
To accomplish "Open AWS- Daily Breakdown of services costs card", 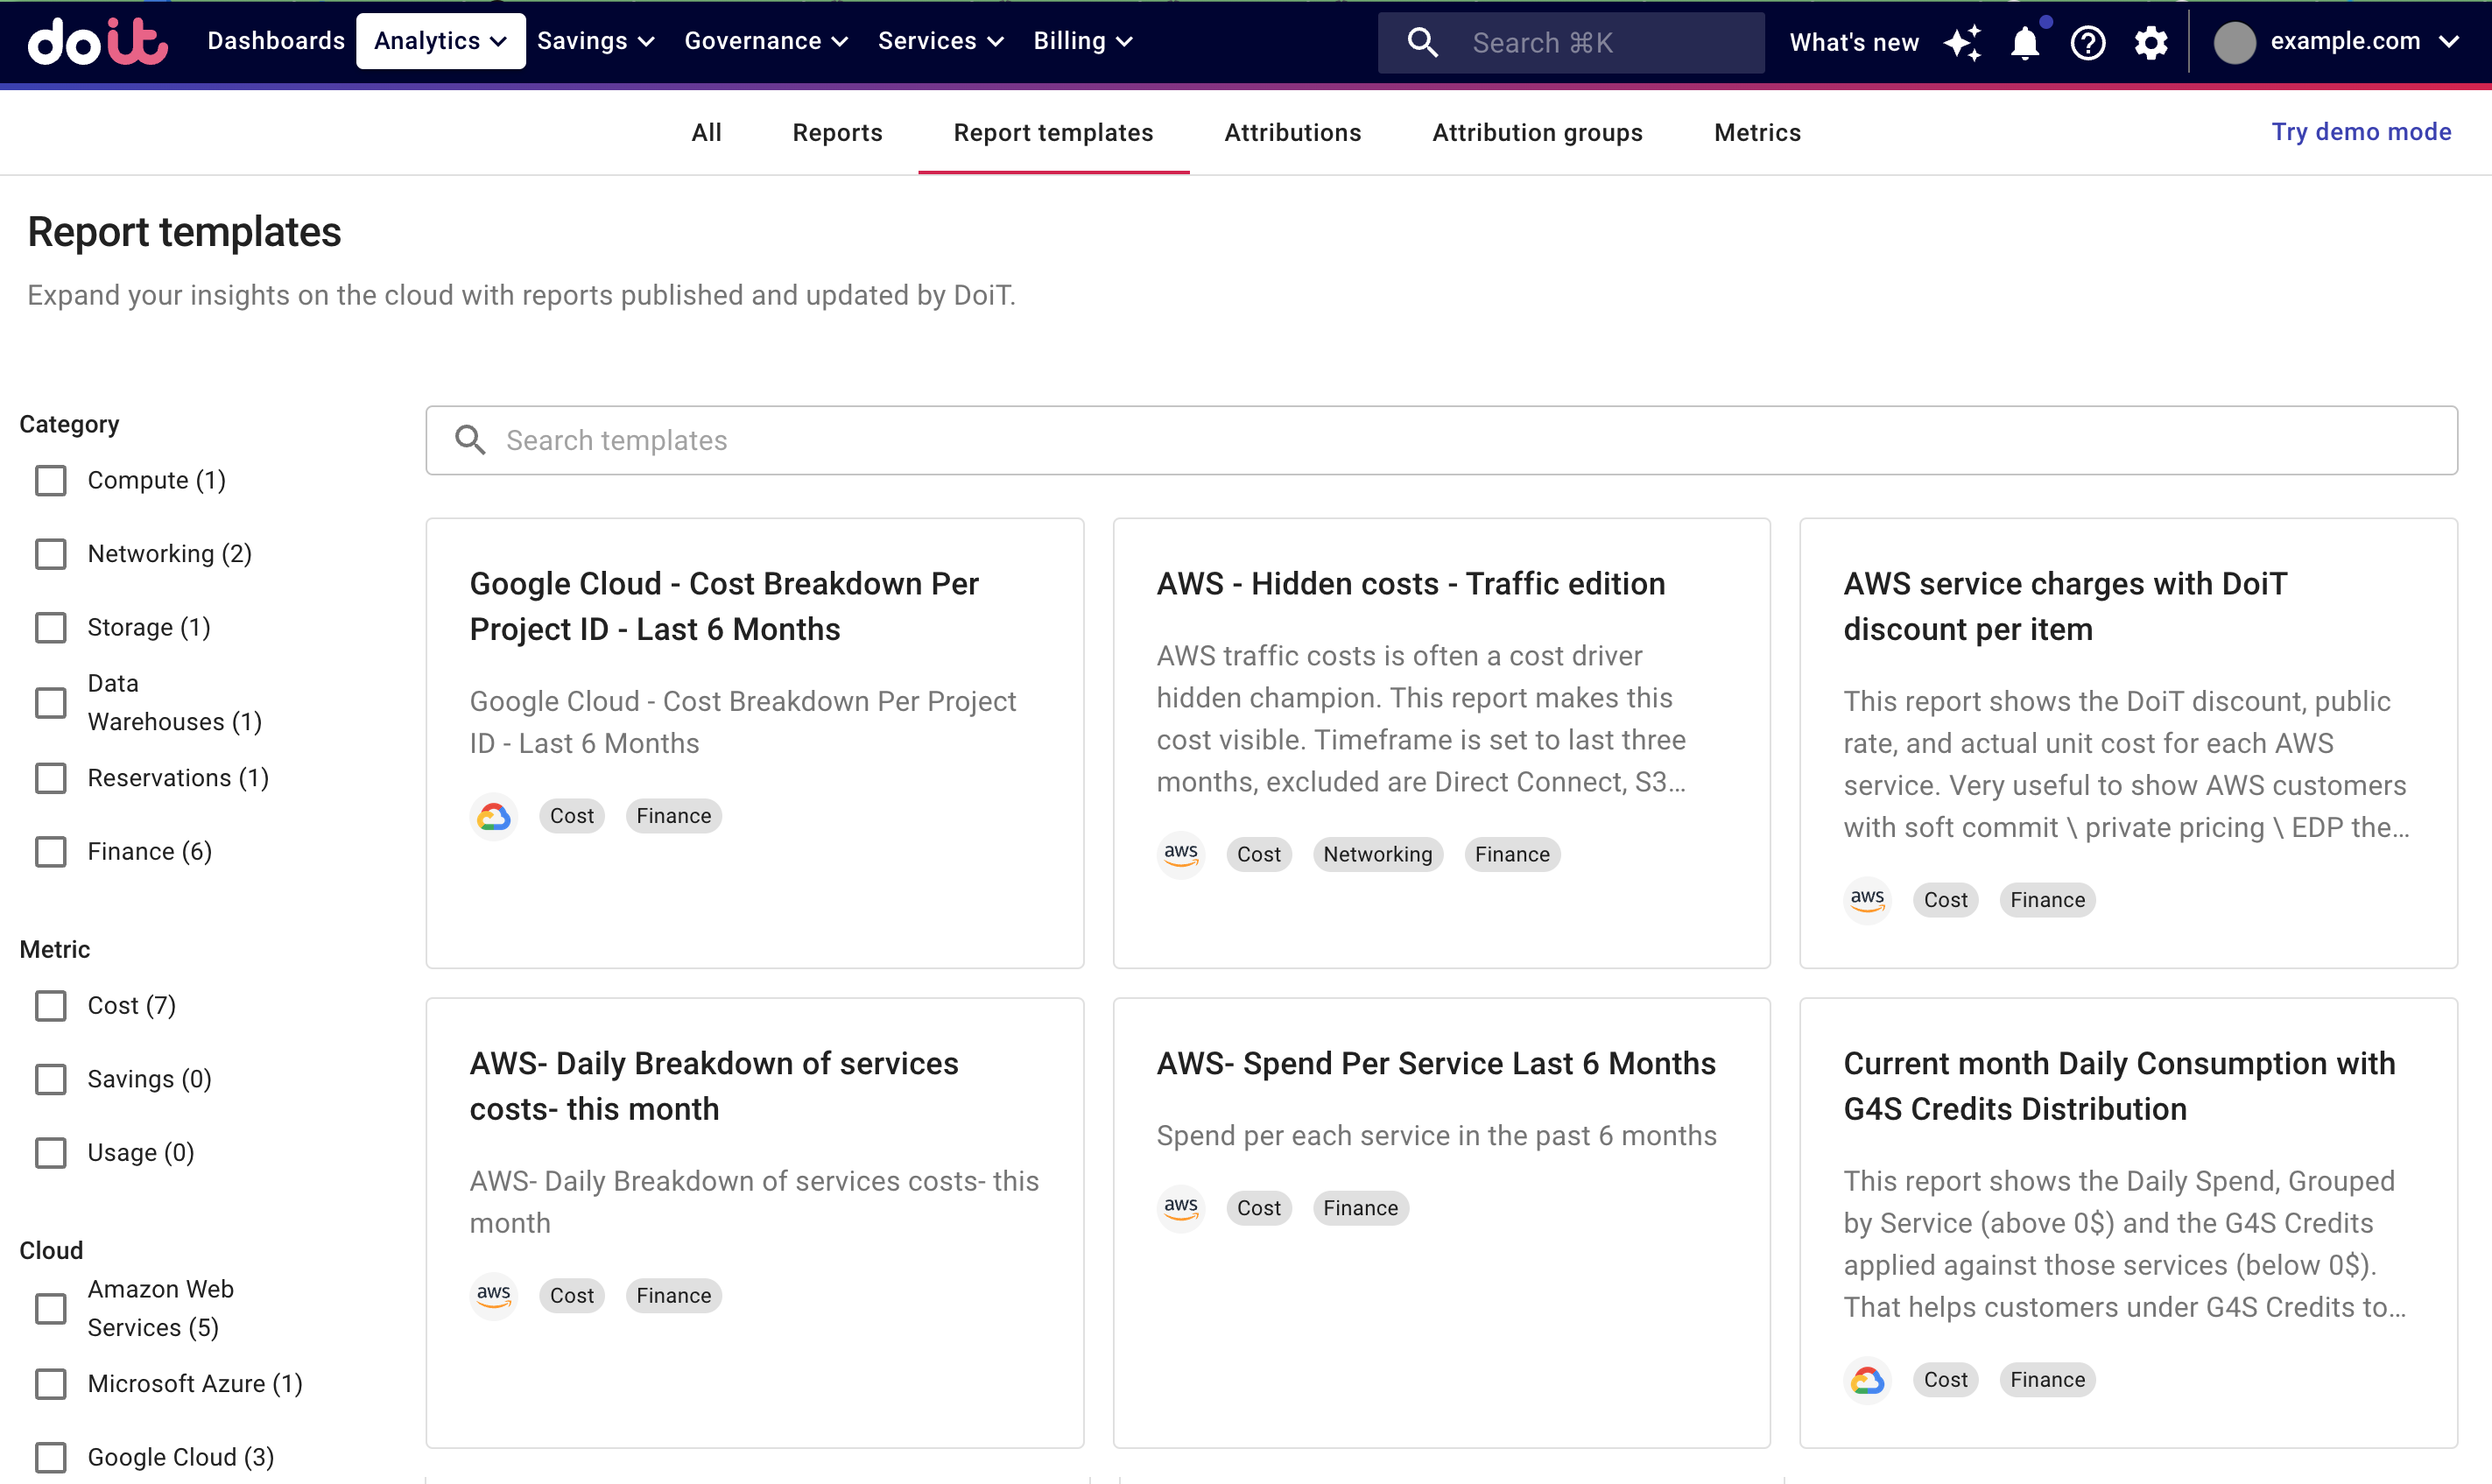I will (754, 1222).
